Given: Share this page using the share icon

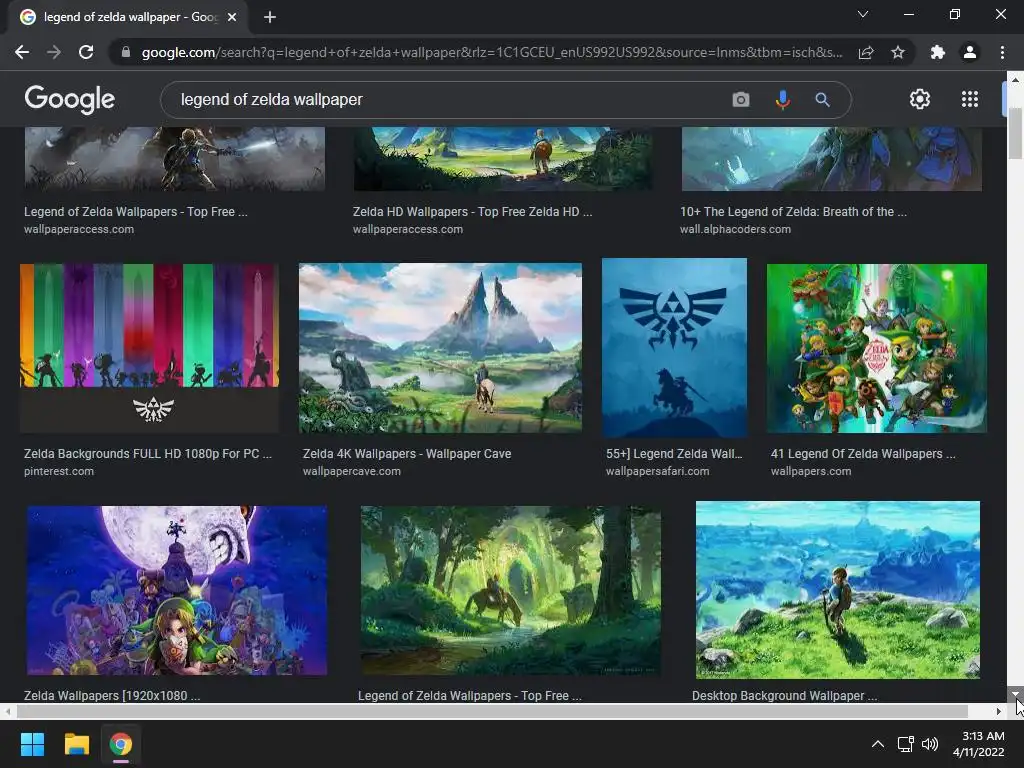Looking at the screenshot, I should 866,52.
